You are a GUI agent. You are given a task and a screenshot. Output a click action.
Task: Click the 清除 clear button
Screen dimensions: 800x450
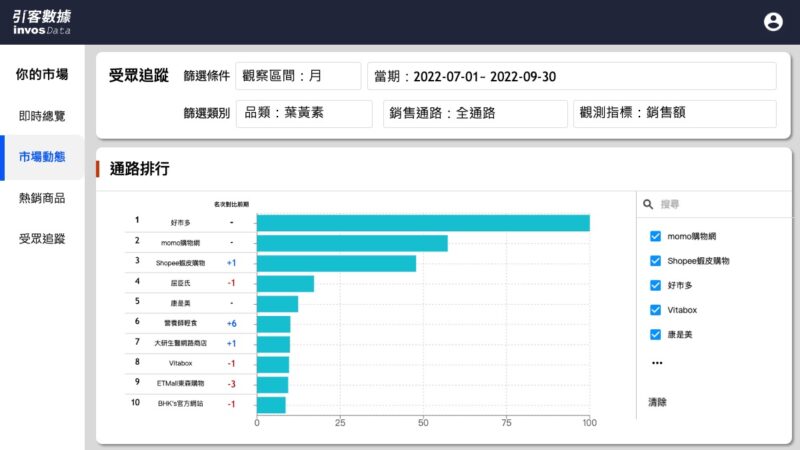tap(657, 402)
